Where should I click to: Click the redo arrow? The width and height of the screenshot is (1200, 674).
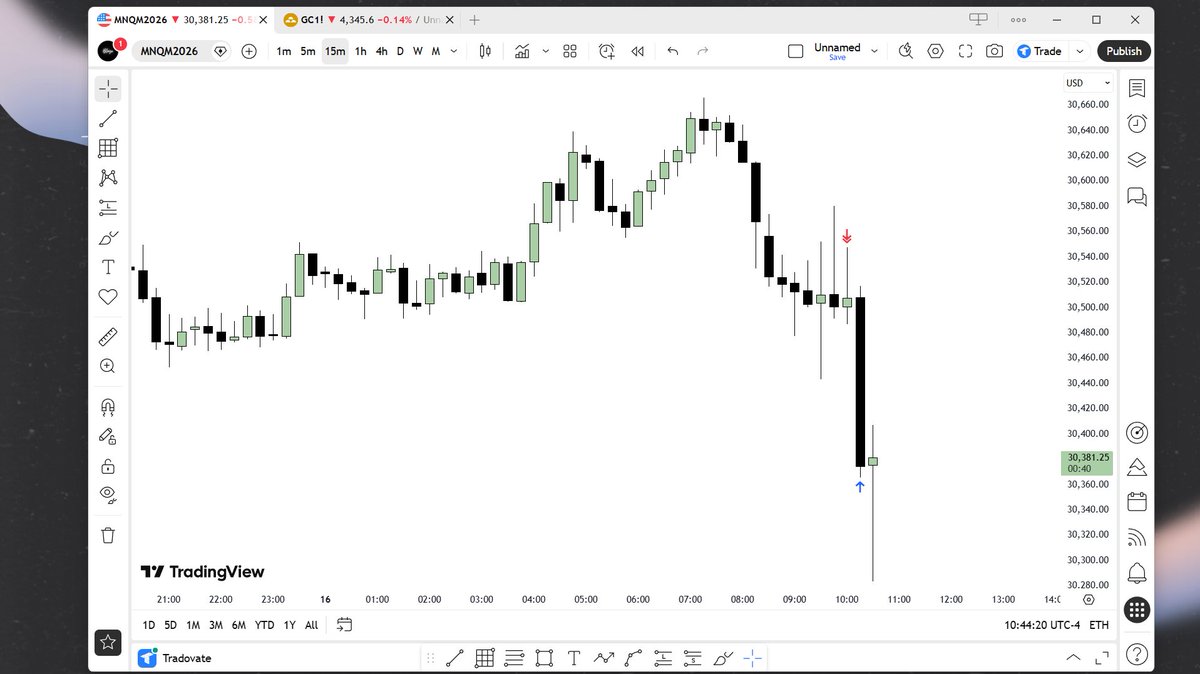click(x=702, y=51)
